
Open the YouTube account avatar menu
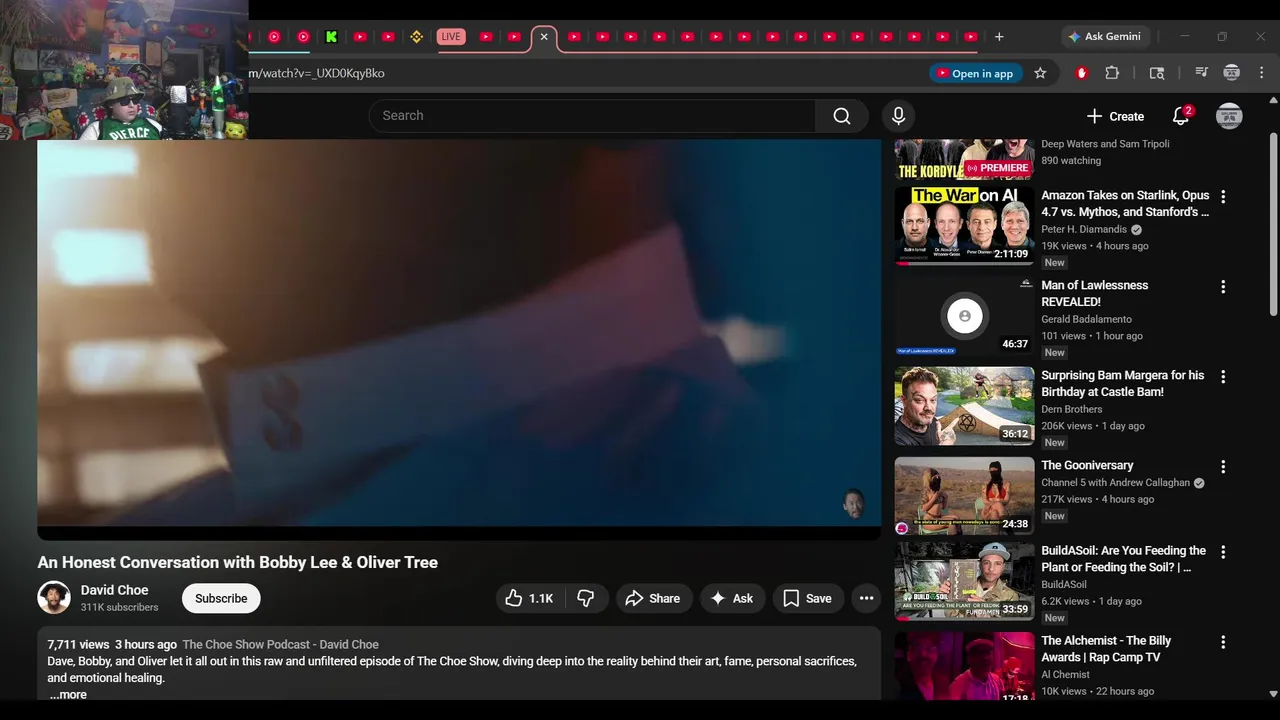point(1229,116)
